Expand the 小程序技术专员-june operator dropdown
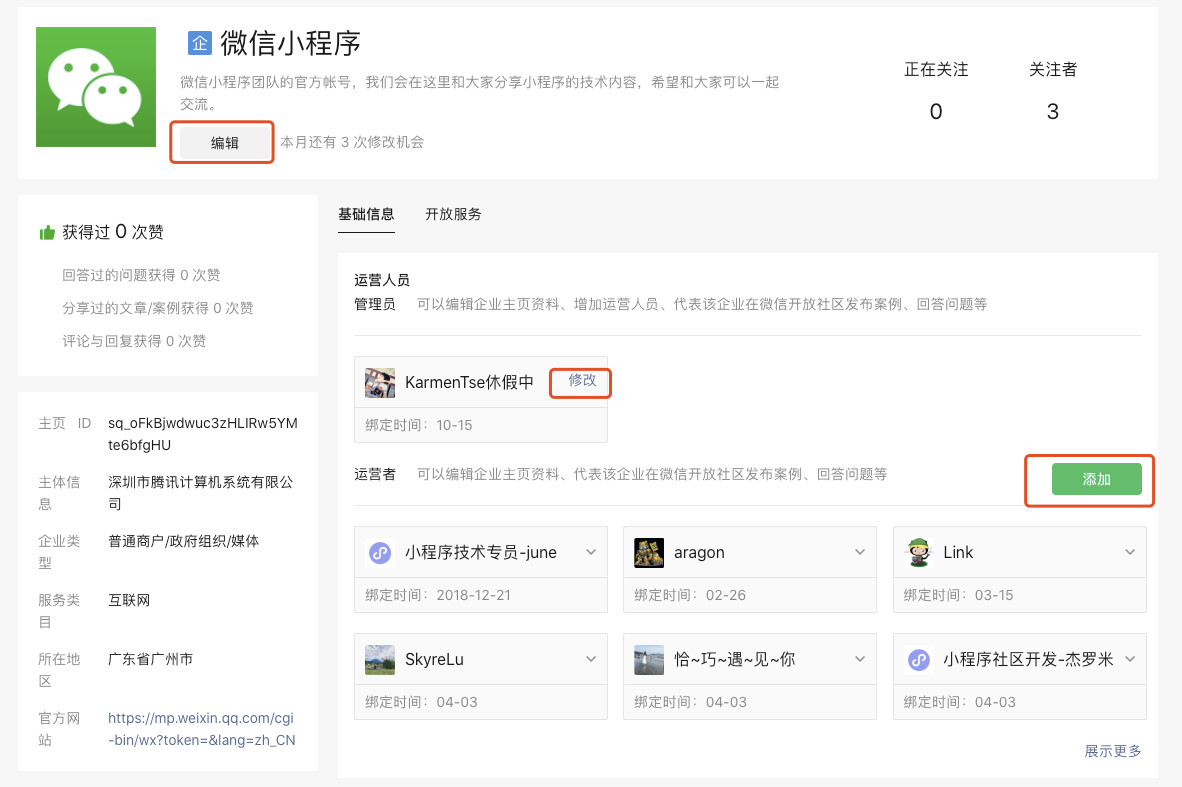Image resolution: width=1182 pixels, height=787 pixels. [591, 552]
